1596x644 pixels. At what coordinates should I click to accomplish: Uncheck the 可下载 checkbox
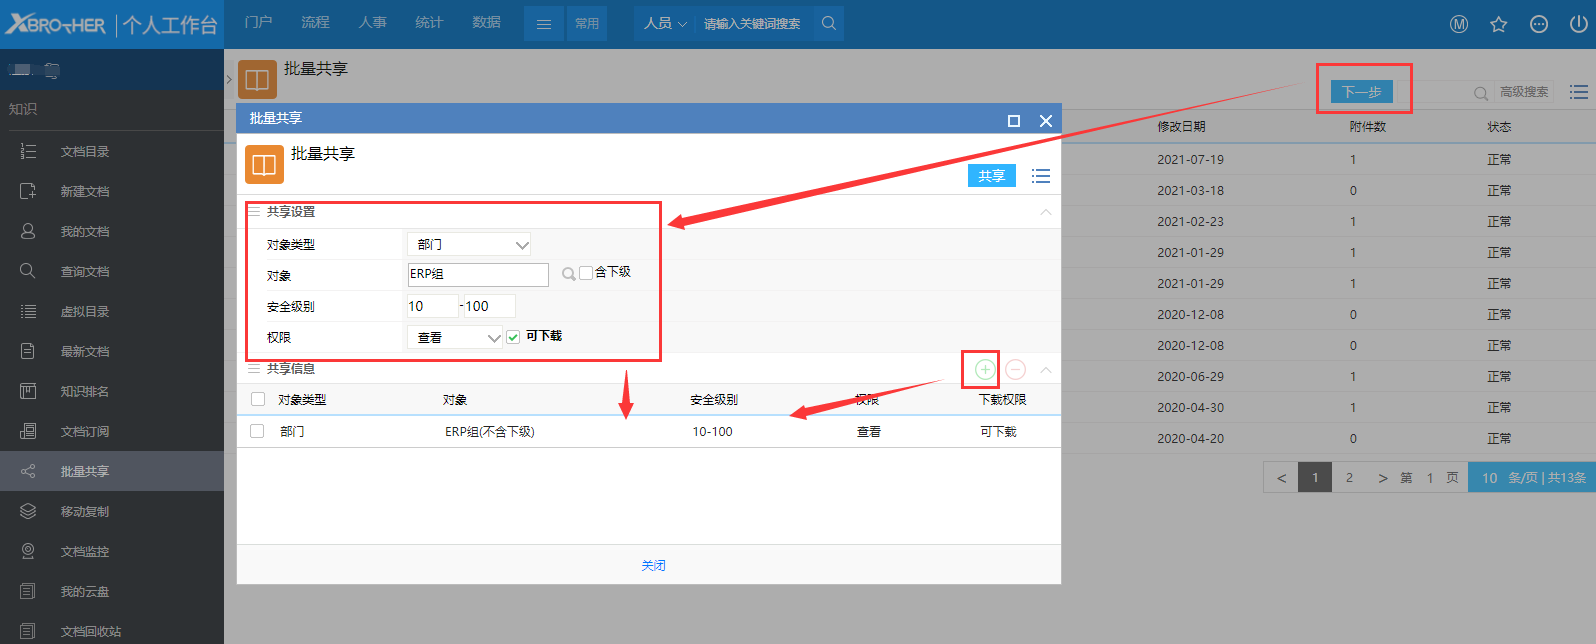pyautogui.click(x=513, y=337)
